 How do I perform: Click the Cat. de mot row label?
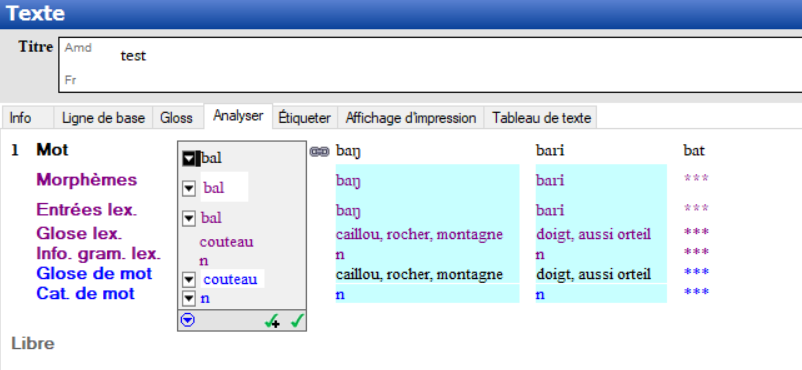pyautogui.click(x=85, y=293)
